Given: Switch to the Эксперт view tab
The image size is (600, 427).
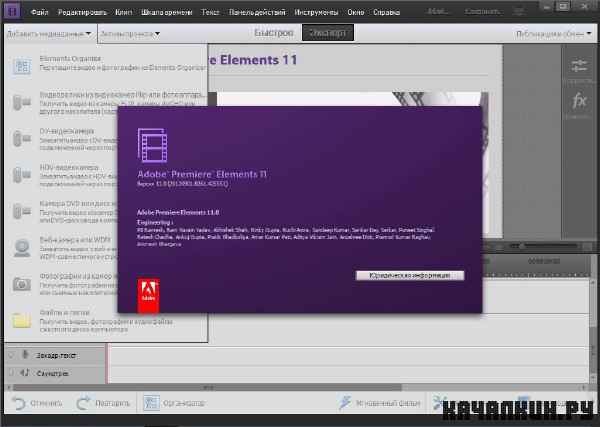Looking at the screenshot, I should point(328,33).
